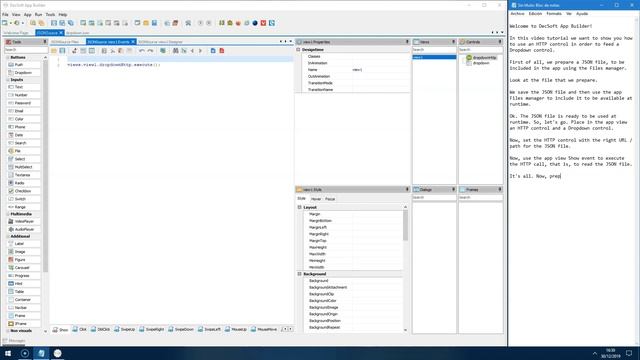This screenshot has height=360, width=640.
Task: Click the new app icon in main toolbar
Action: click(5, 23)
